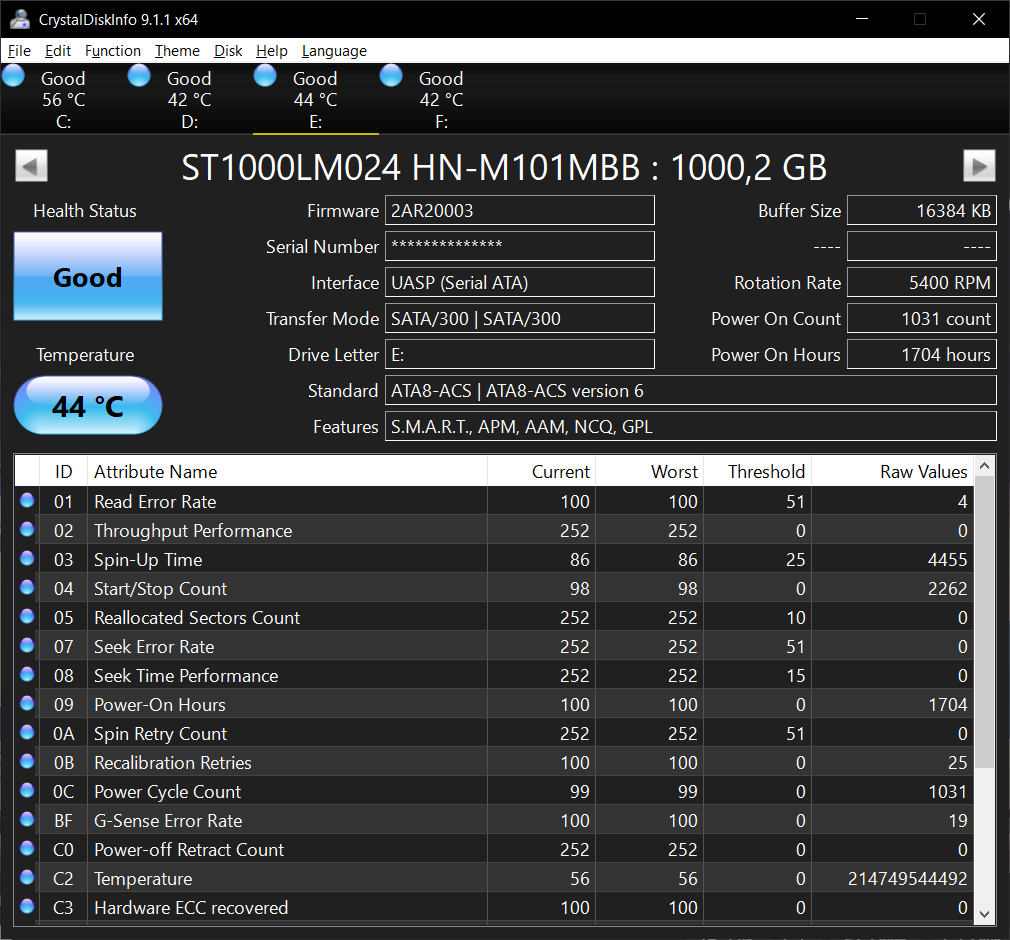The height and width of the screenshot is (940, 1010).
Task: Click the masked Serial Number field
Action: [520, 247]
